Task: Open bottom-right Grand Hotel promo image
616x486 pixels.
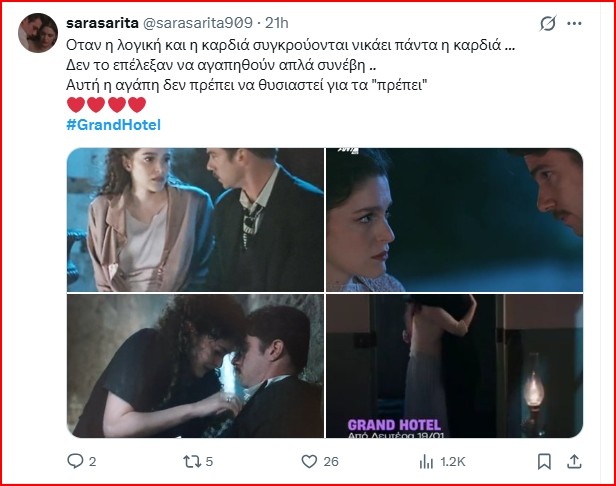Action: [455, 366]
